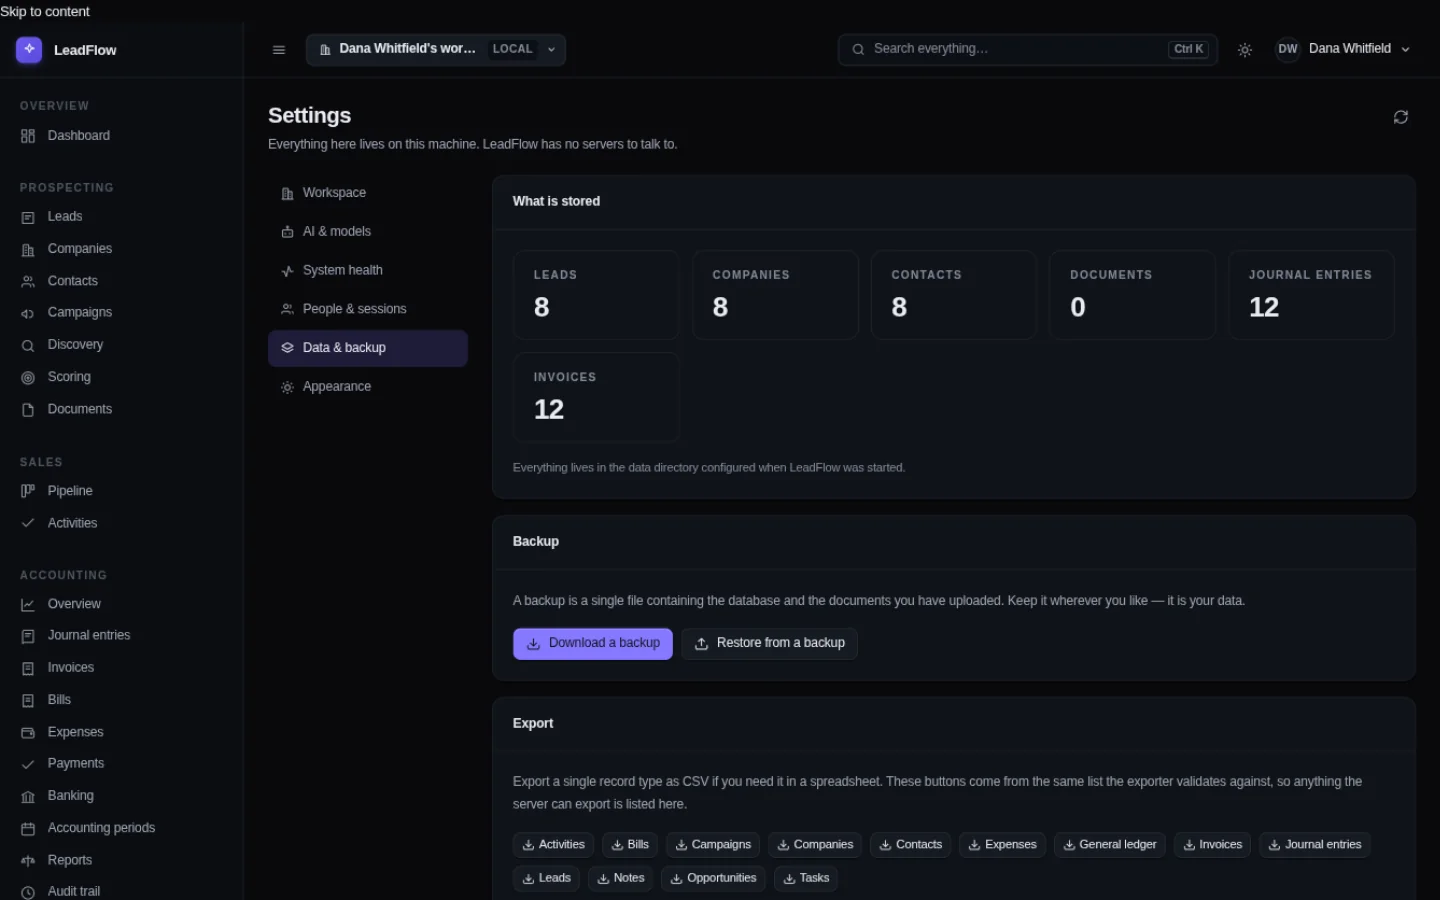This screenshot has height=900, width=1440.
Task: Open Discovery in sidebar
Action: (121, 345)
